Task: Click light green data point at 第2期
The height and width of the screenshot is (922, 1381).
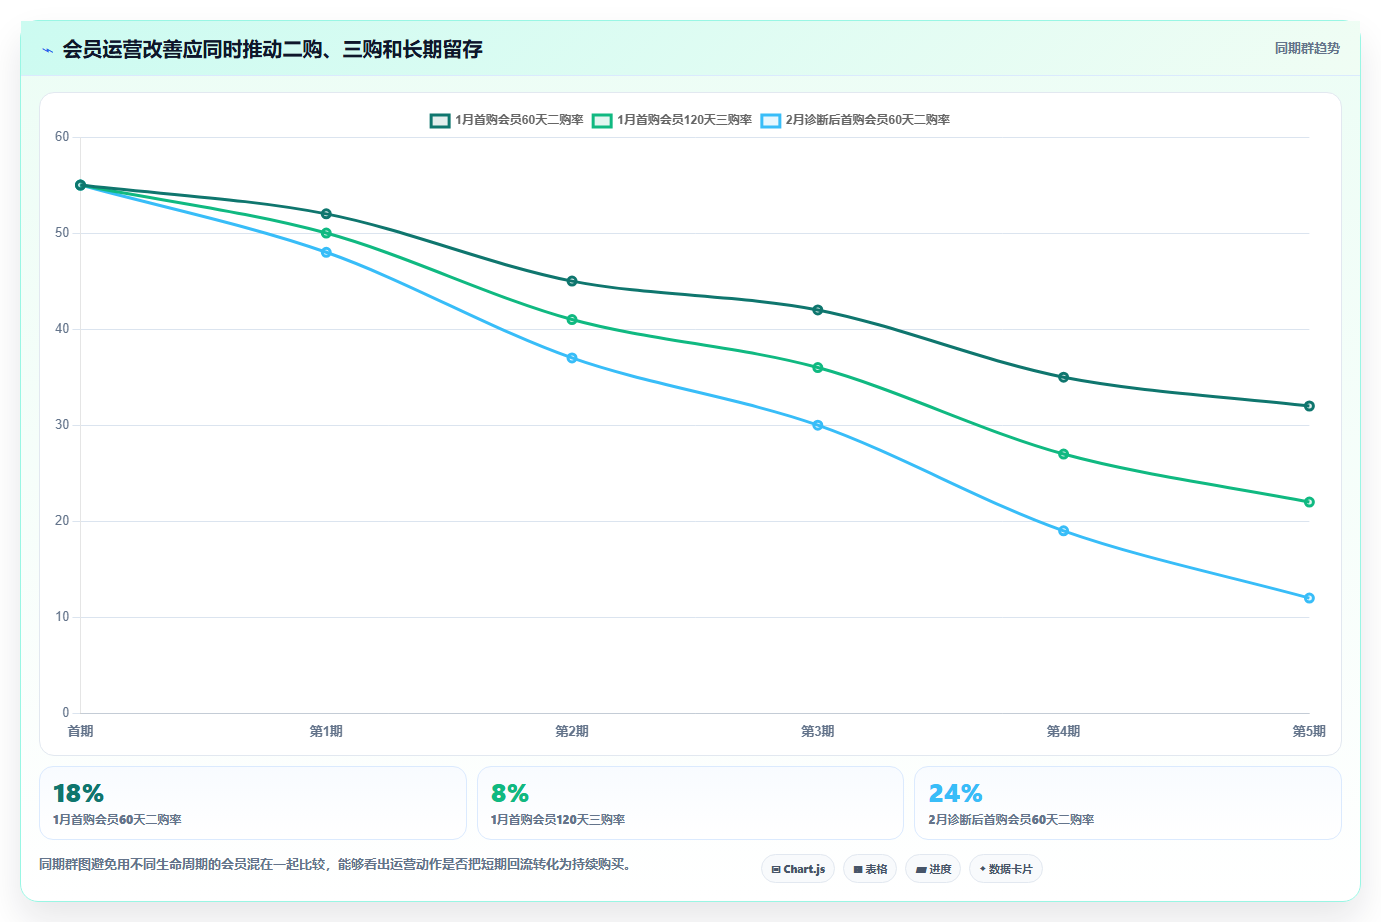Action: (572, 320)
